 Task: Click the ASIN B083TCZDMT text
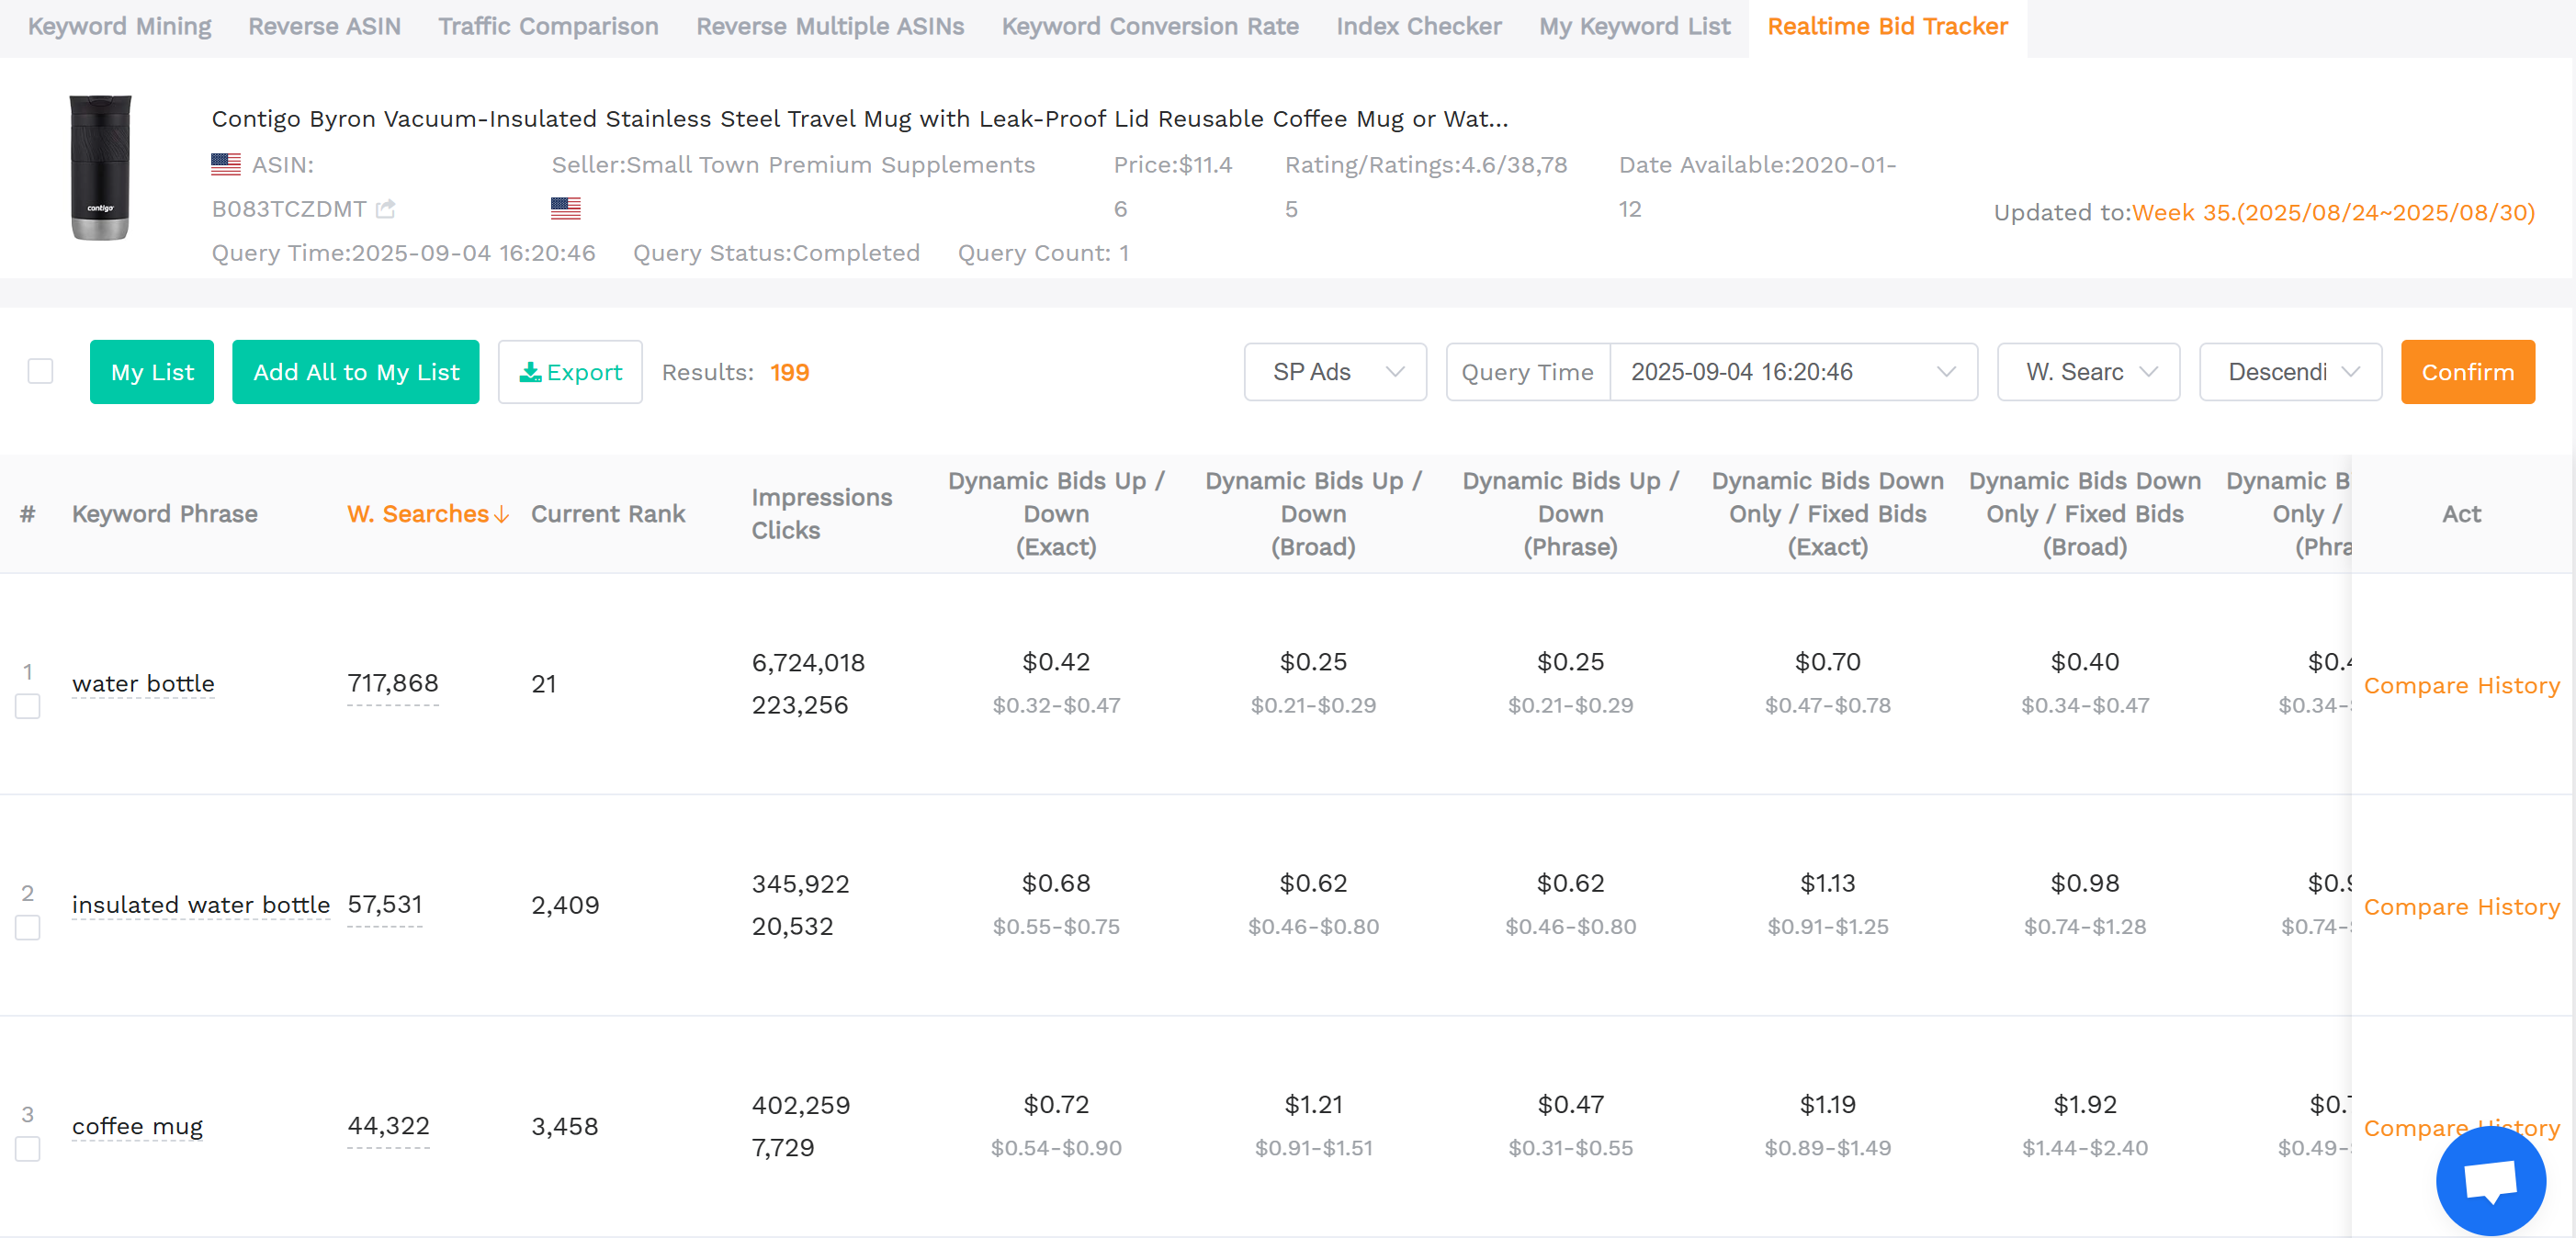coord(289,209)
